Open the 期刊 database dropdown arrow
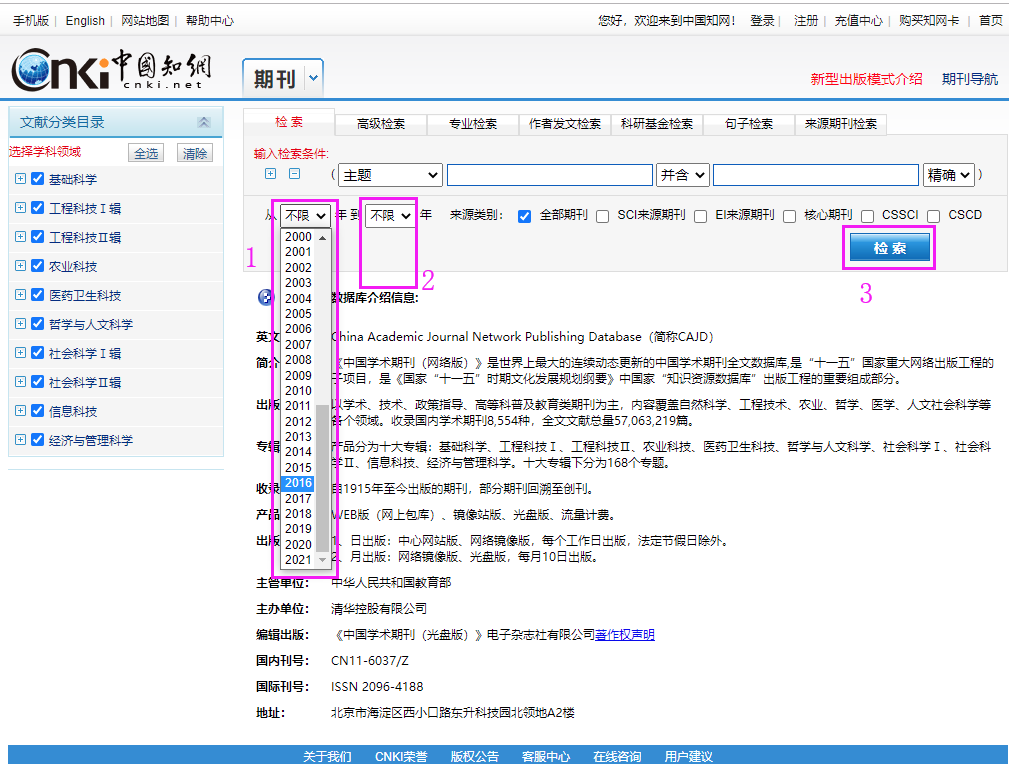The width and height of the screenshot is (1009, 764). point(313,78)
